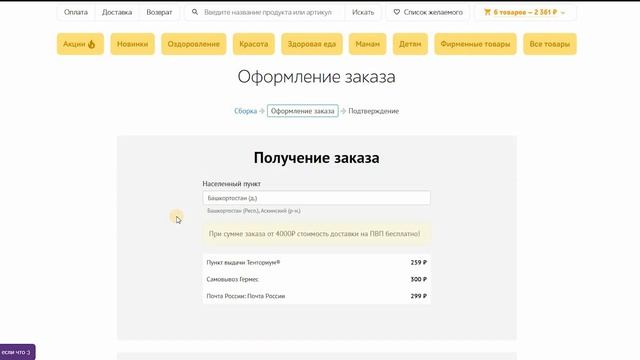The image size is (640, 360).
Task: Click the search magnifier icon
Action: tap(195, 12)
